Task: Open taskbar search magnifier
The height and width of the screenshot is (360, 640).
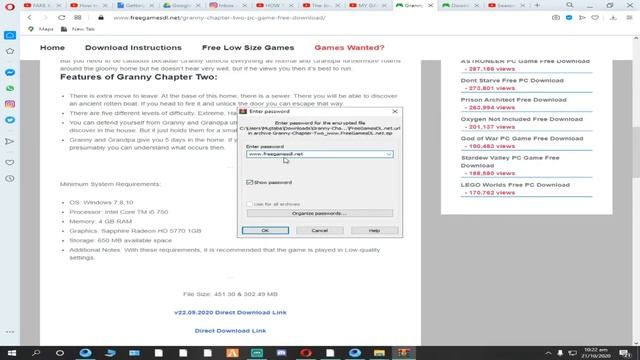Action: [36, 353]
